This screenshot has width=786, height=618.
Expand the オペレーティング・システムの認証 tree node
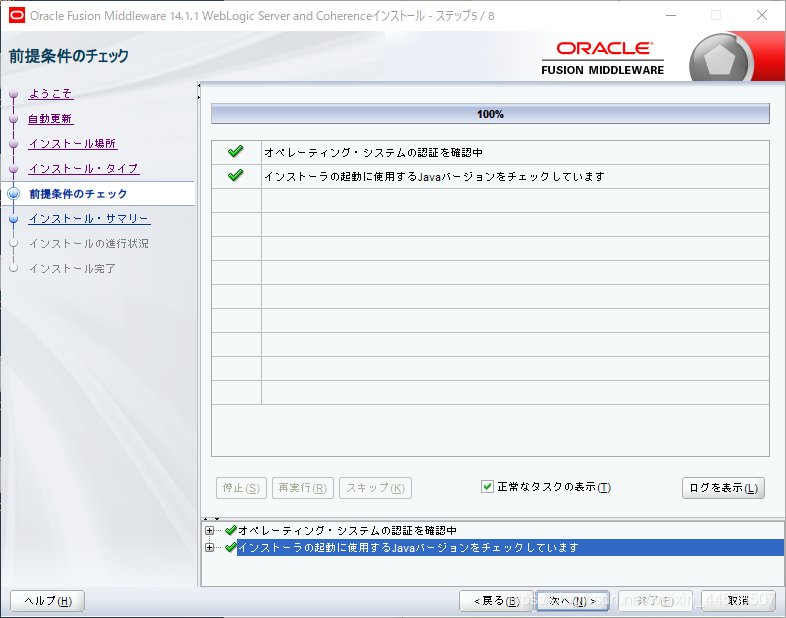[x=210, y=530]
